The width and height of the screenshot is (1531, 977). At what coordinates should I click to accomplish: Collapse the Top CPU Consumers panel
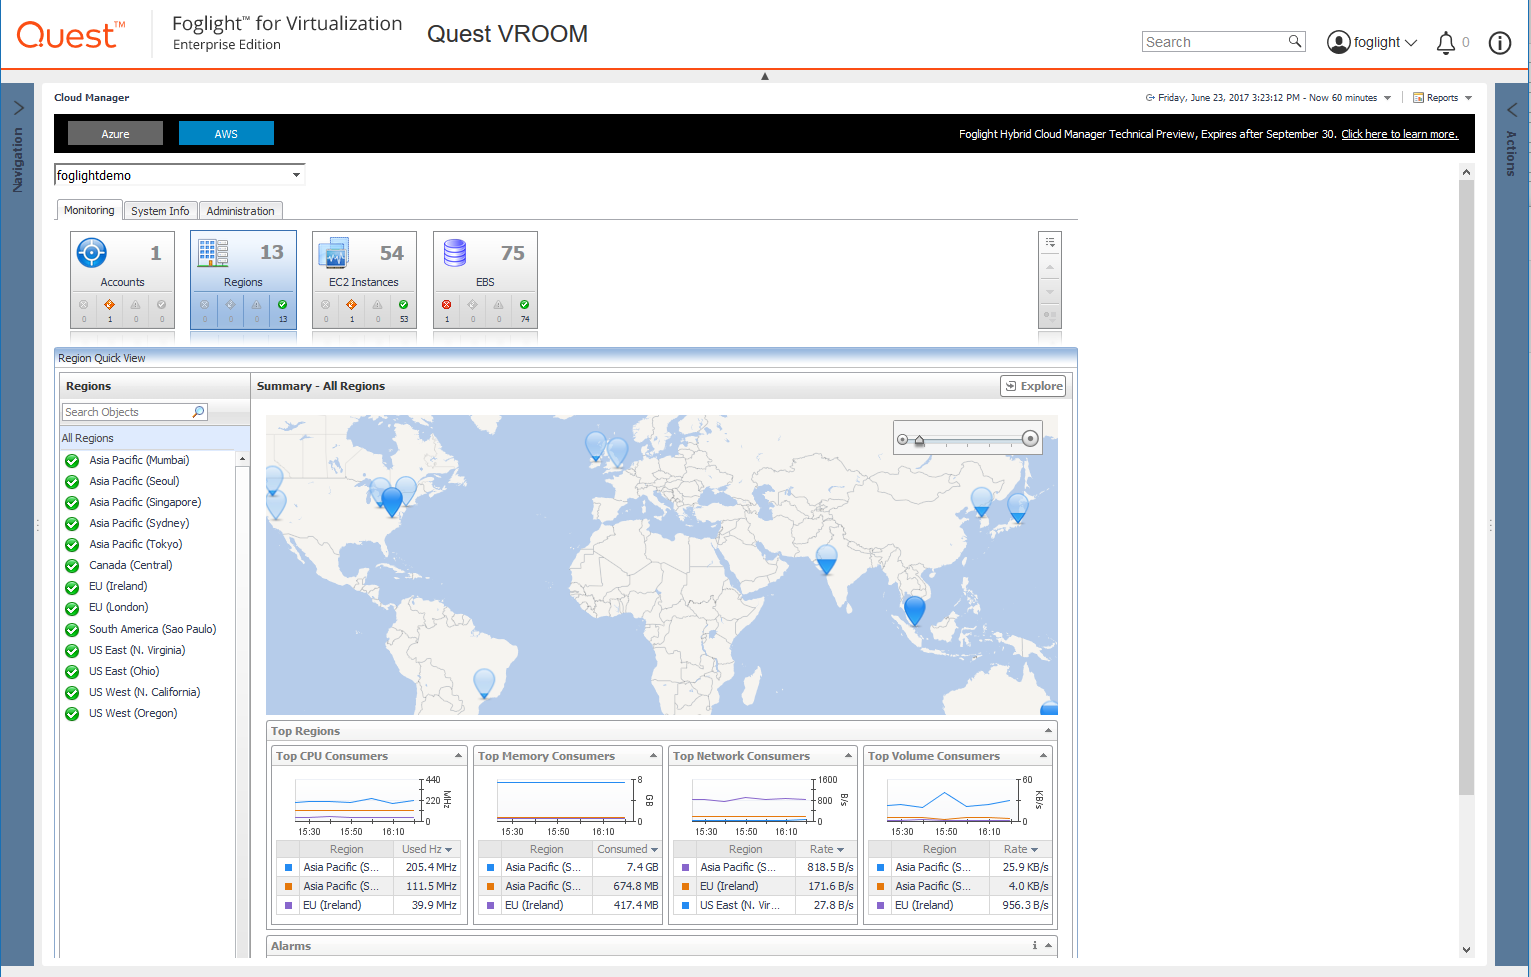[x=458, y=756]
